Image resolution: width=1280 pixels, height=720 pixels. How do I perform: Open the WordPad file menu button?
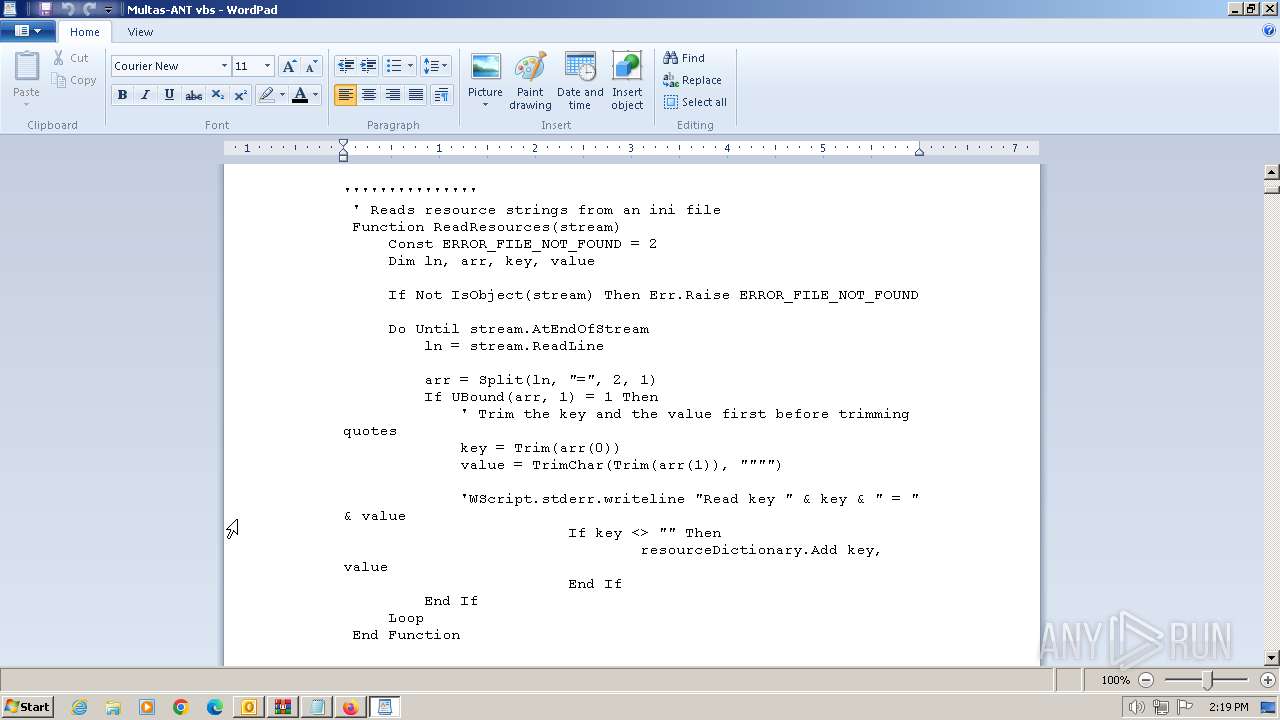click(x=28, y=31)
